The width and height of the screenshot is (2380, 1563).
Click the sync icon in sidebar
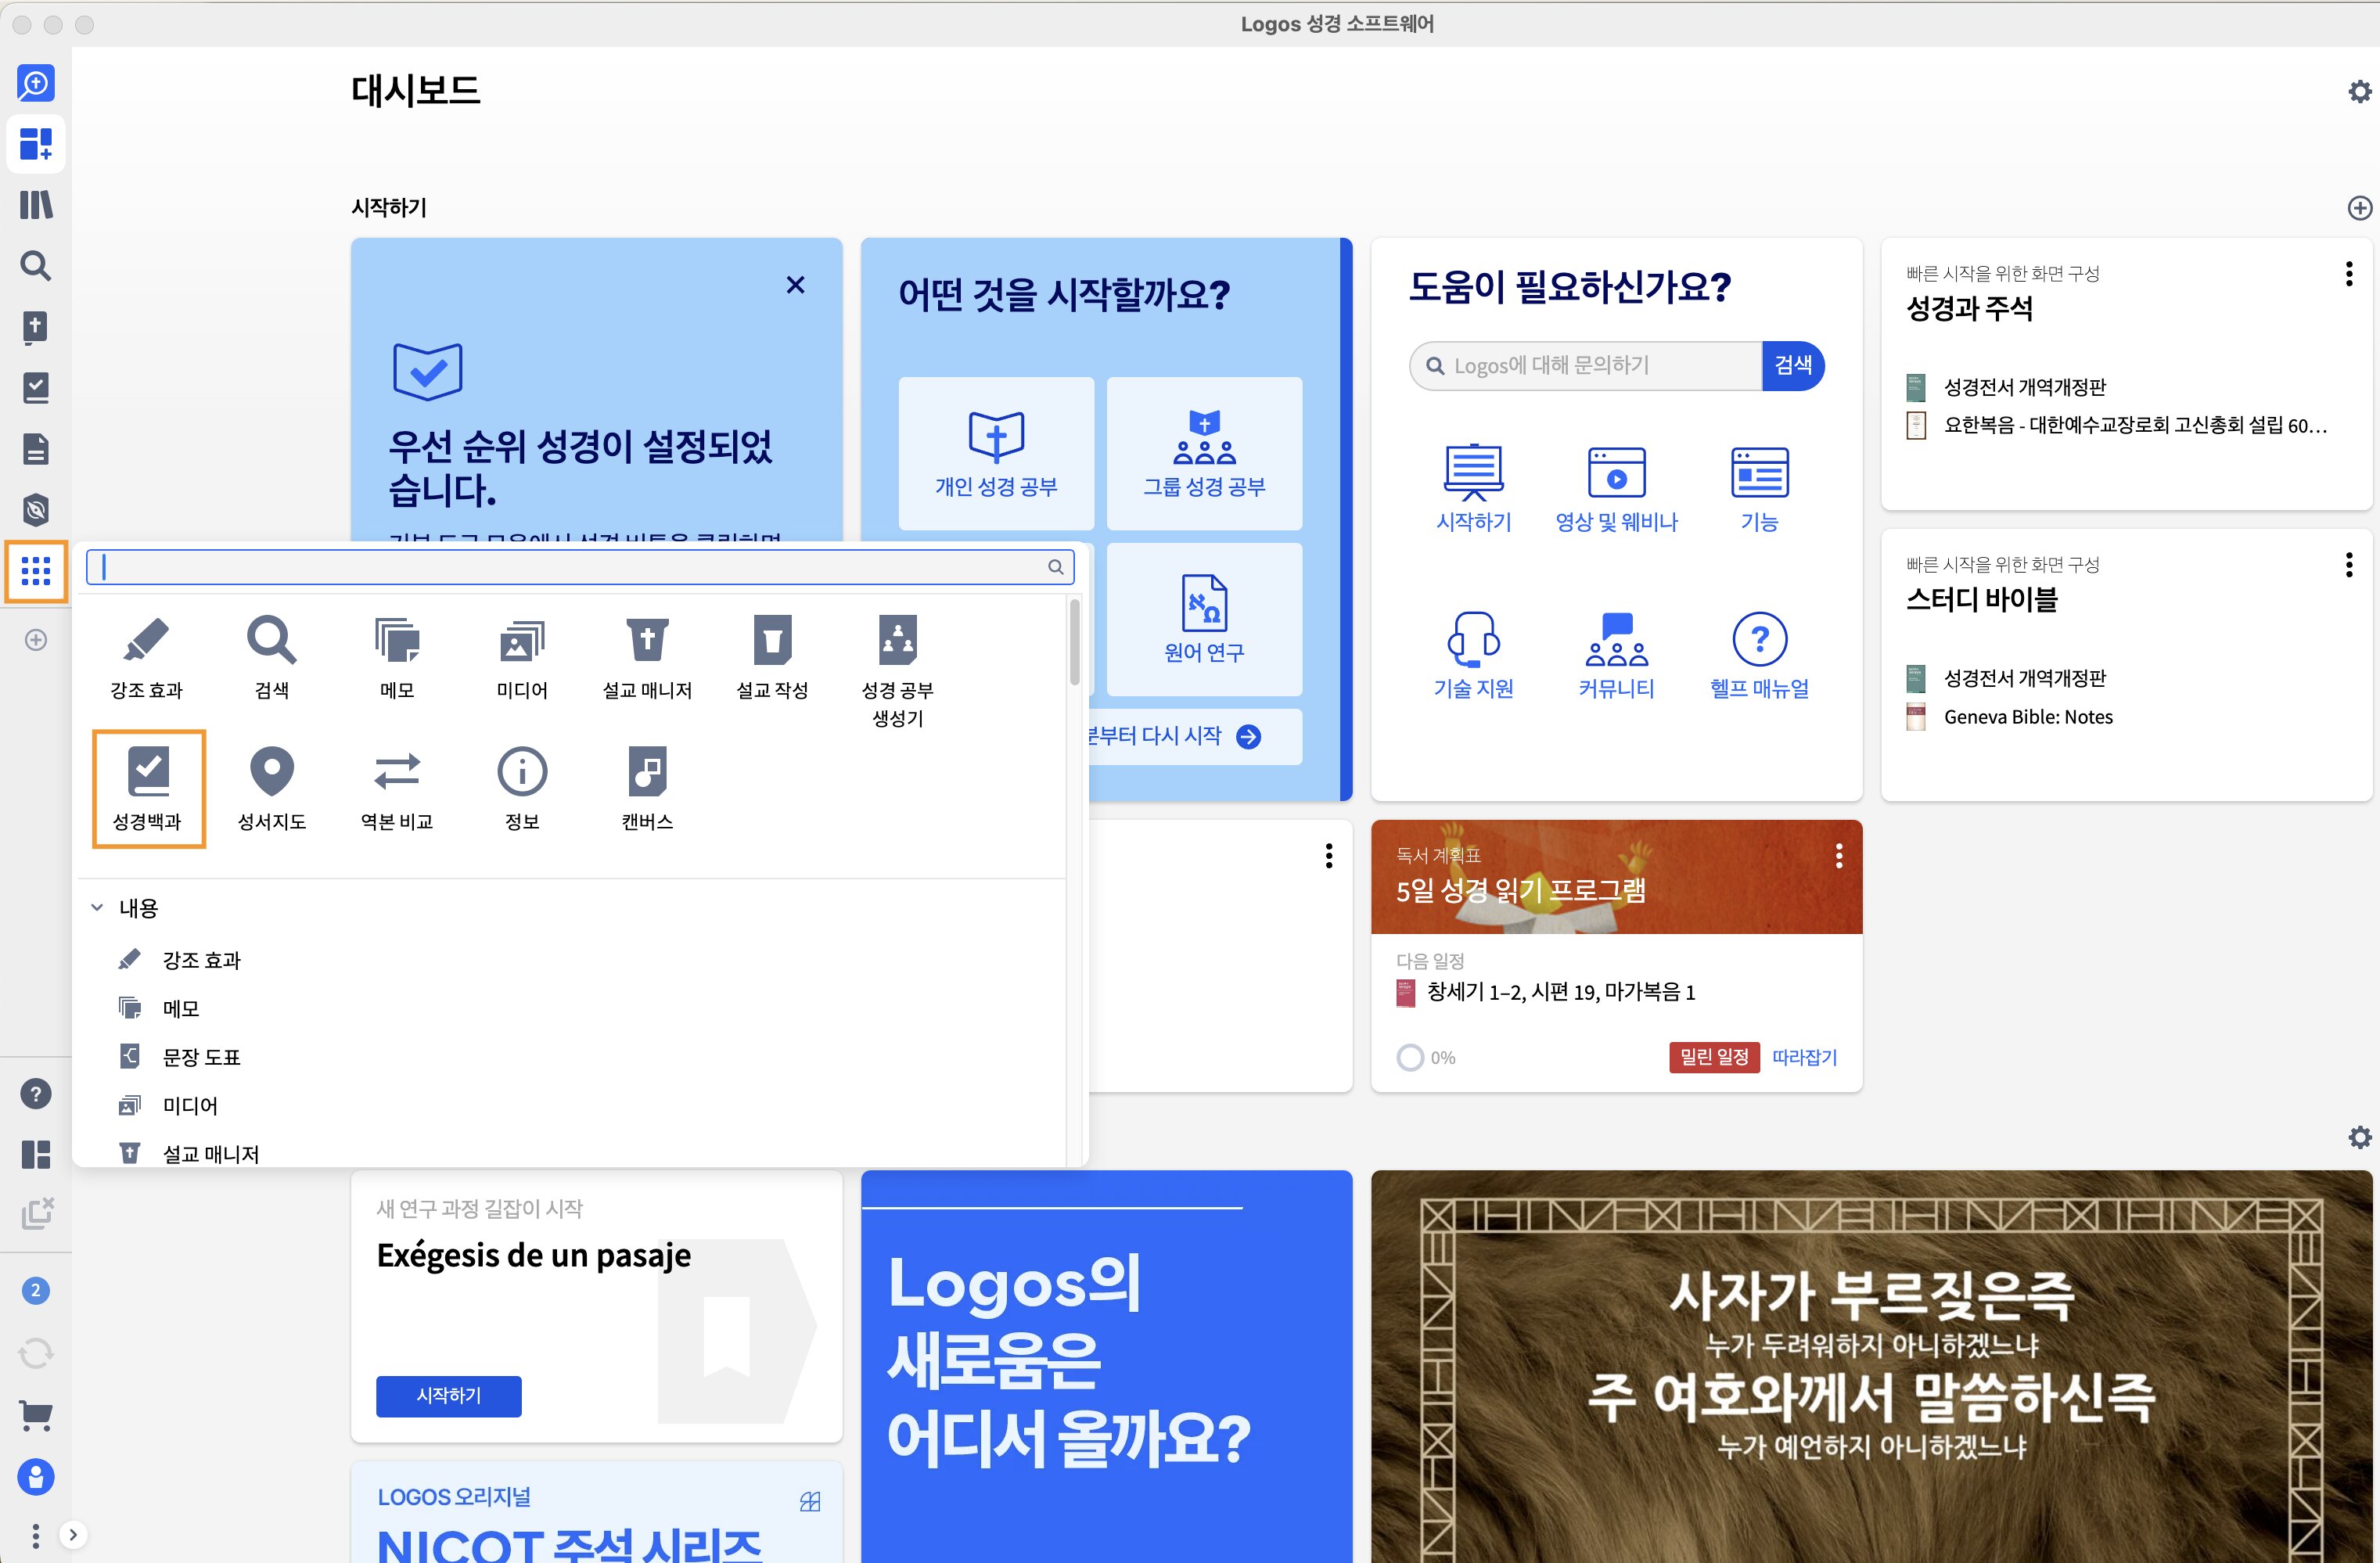(36, 1353)
